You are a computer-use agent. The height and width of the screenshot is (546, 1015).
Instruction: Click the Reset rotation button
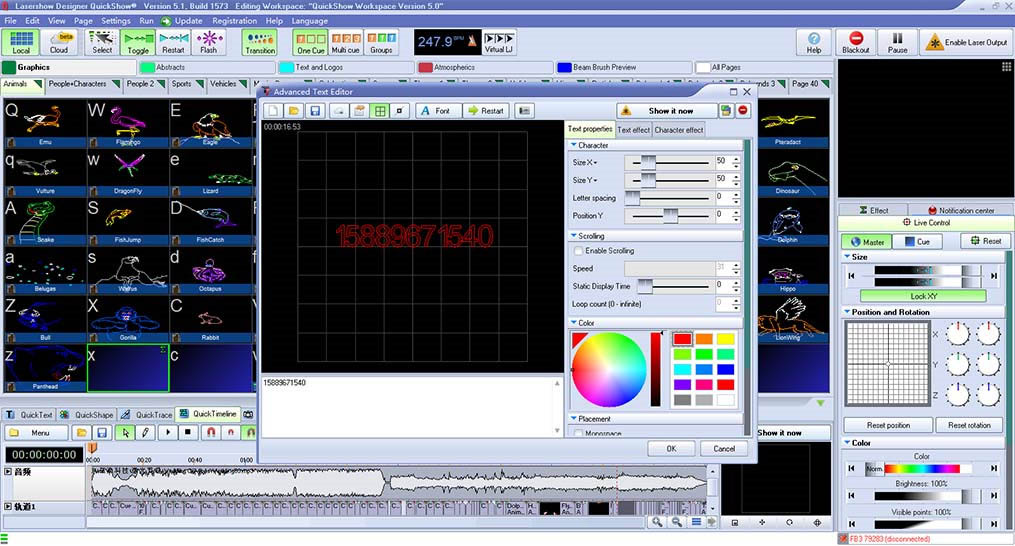click(969, 425)
